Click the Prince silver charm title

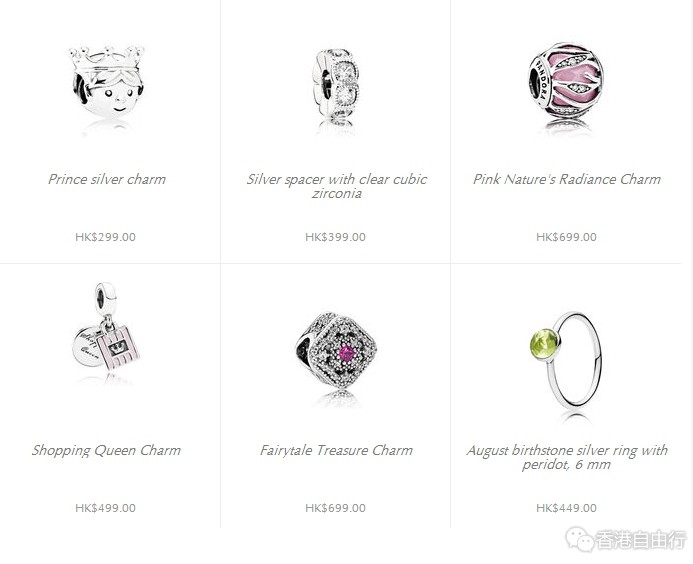click(x=107, y=179)
